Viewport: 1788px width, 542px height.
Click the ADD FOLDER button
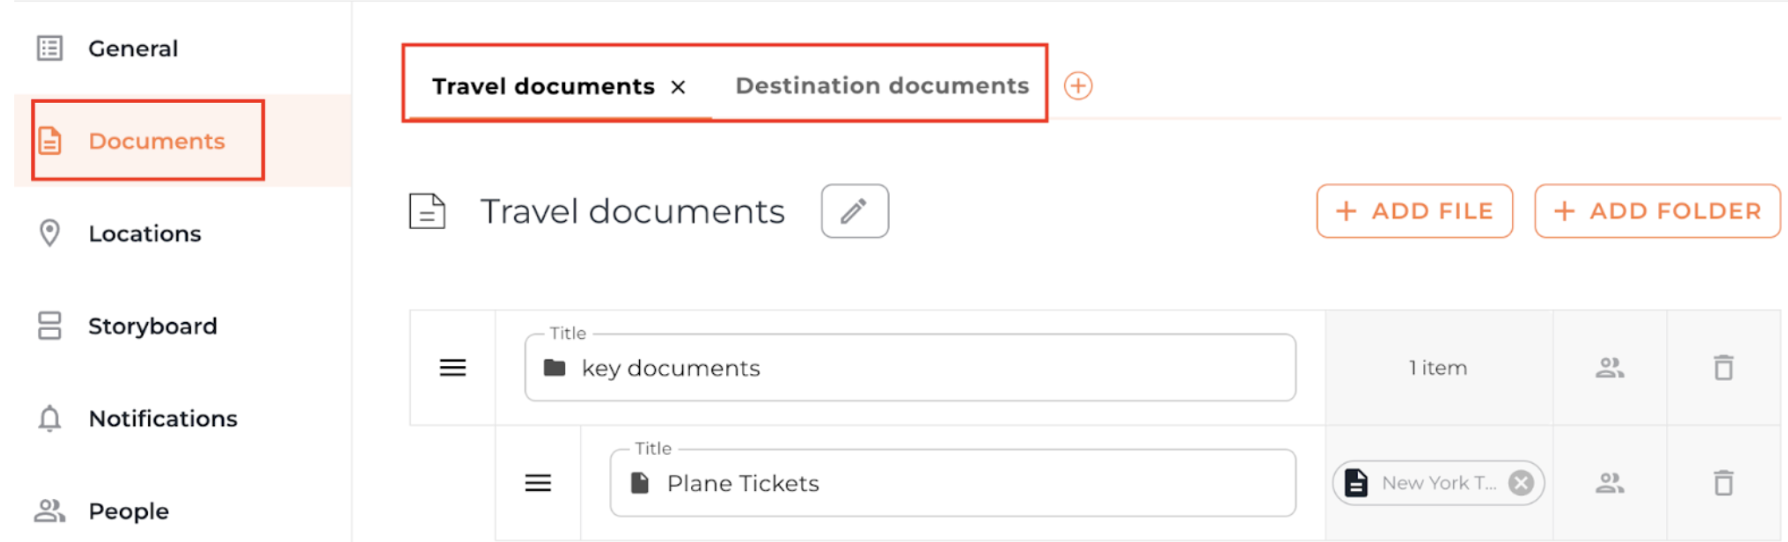point(1657,211)
